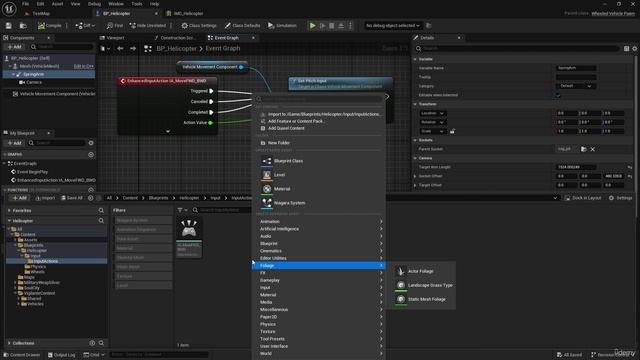Open Content Drawer in status bar

pyautogui.click(x=22, y=355)
